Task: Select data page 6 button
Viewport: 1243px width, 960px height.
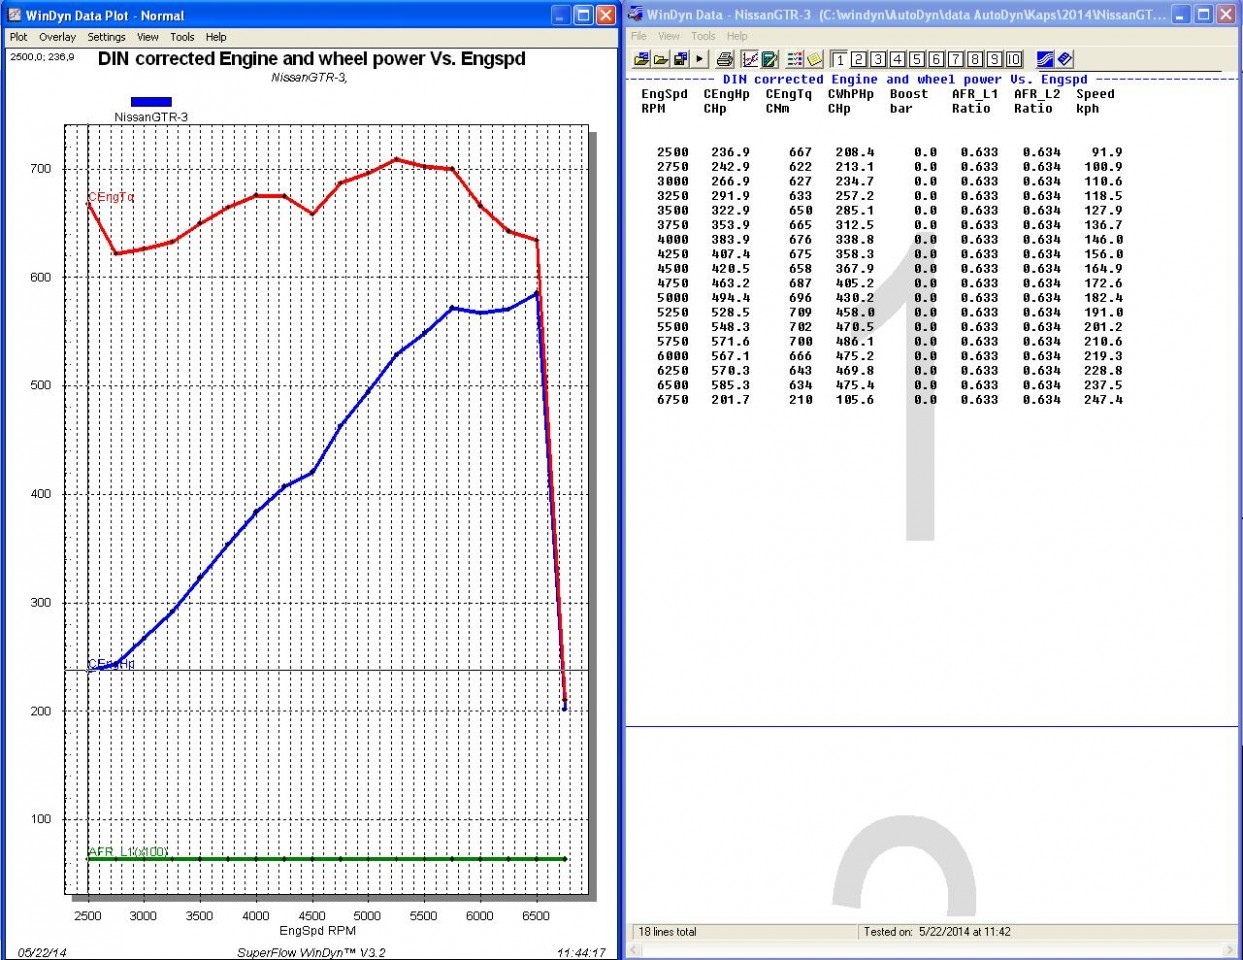Action: tap(936, 59)
